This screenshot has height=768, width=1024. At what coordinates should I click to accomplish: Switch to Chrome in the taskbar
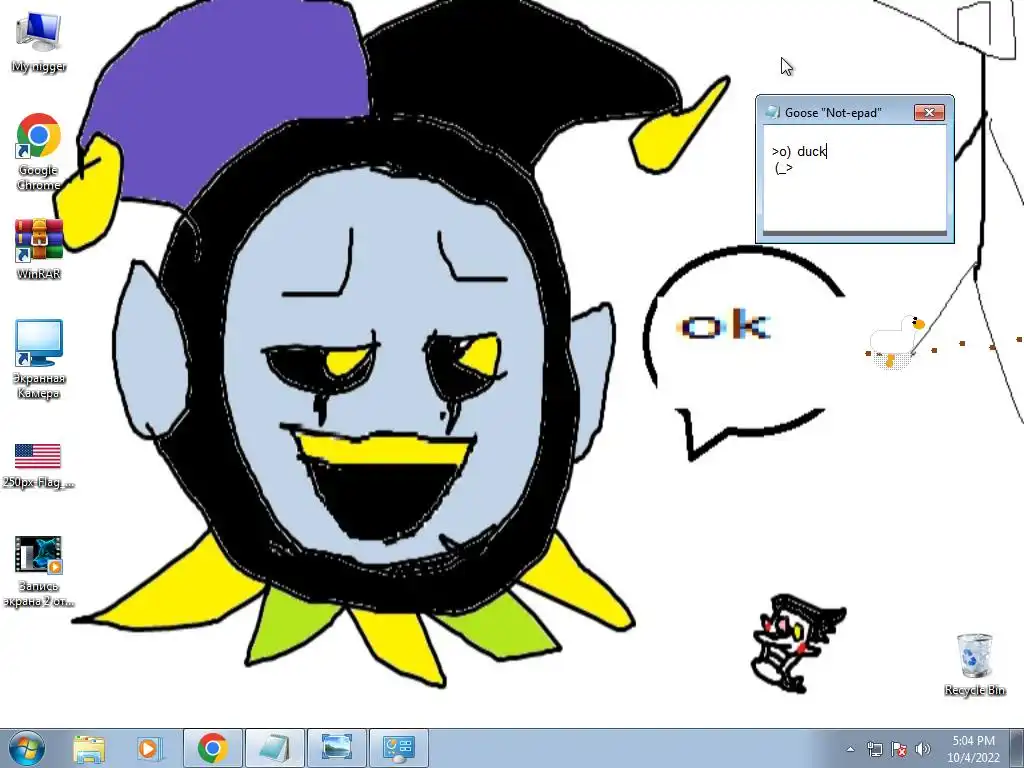213,748
